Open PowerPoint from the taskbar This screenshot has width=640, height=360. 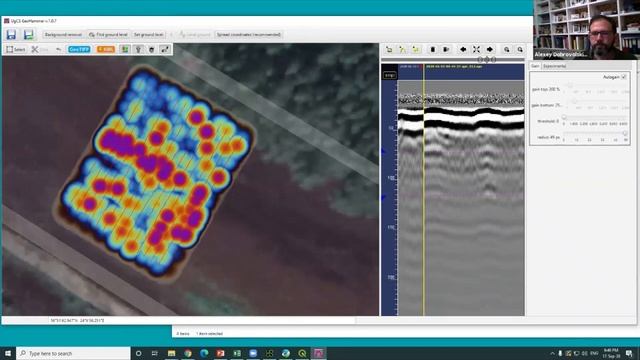coord(220,353)
